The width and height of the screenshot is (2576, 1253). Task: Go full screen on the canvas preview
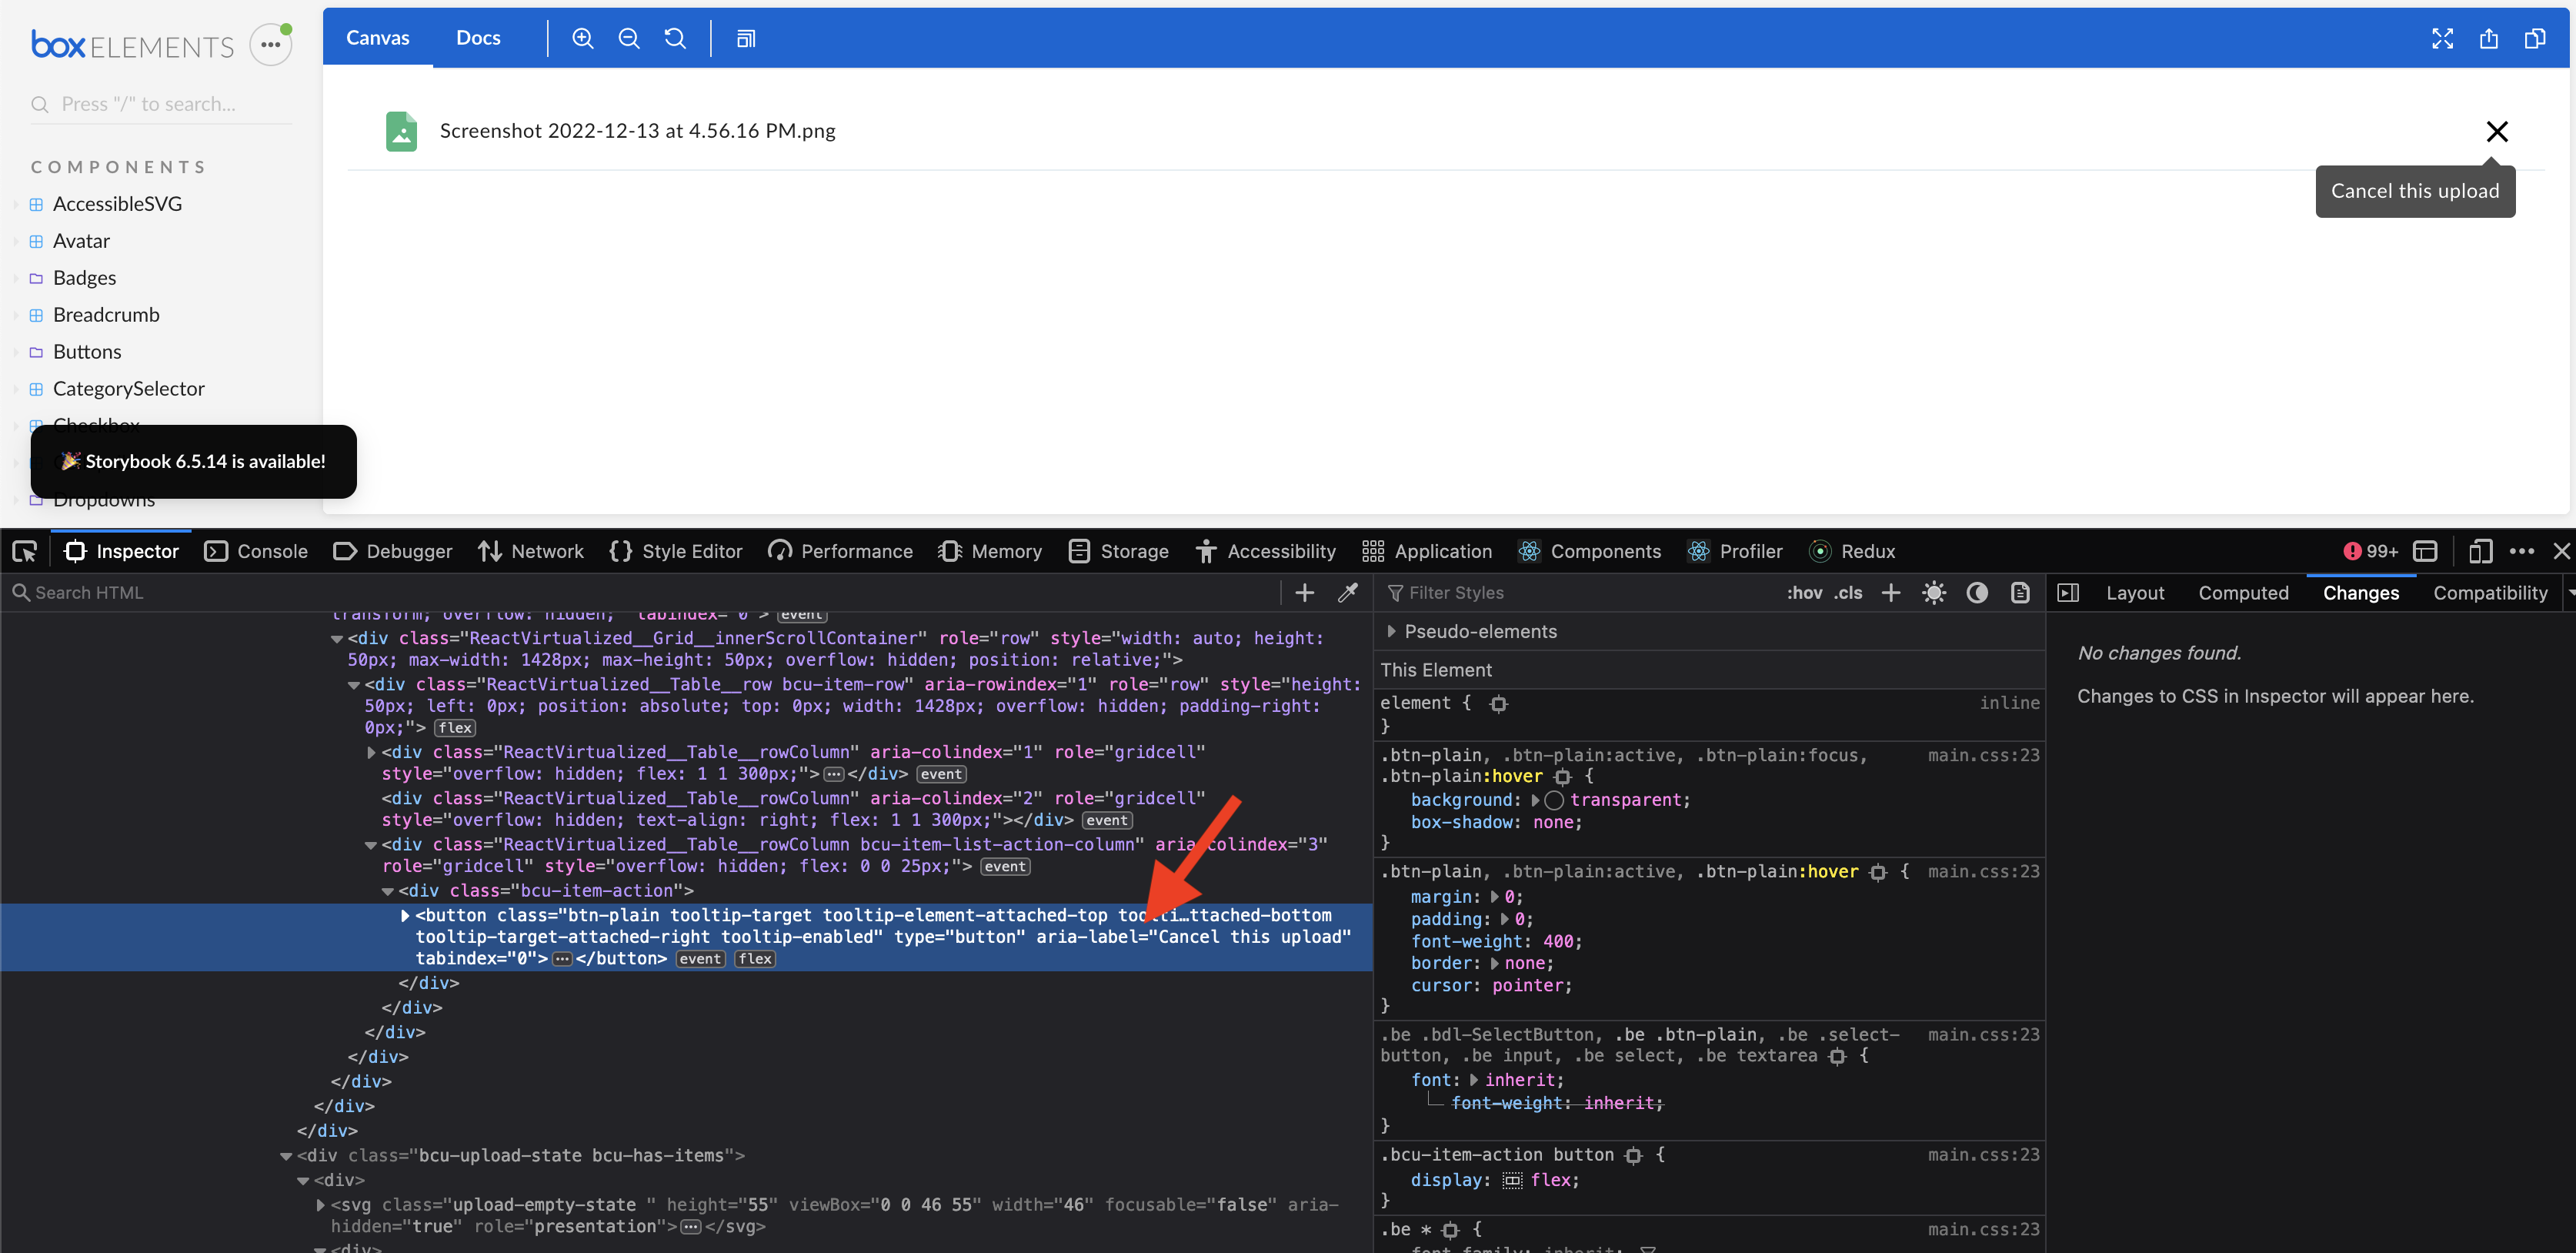[x=2442, y=38]
